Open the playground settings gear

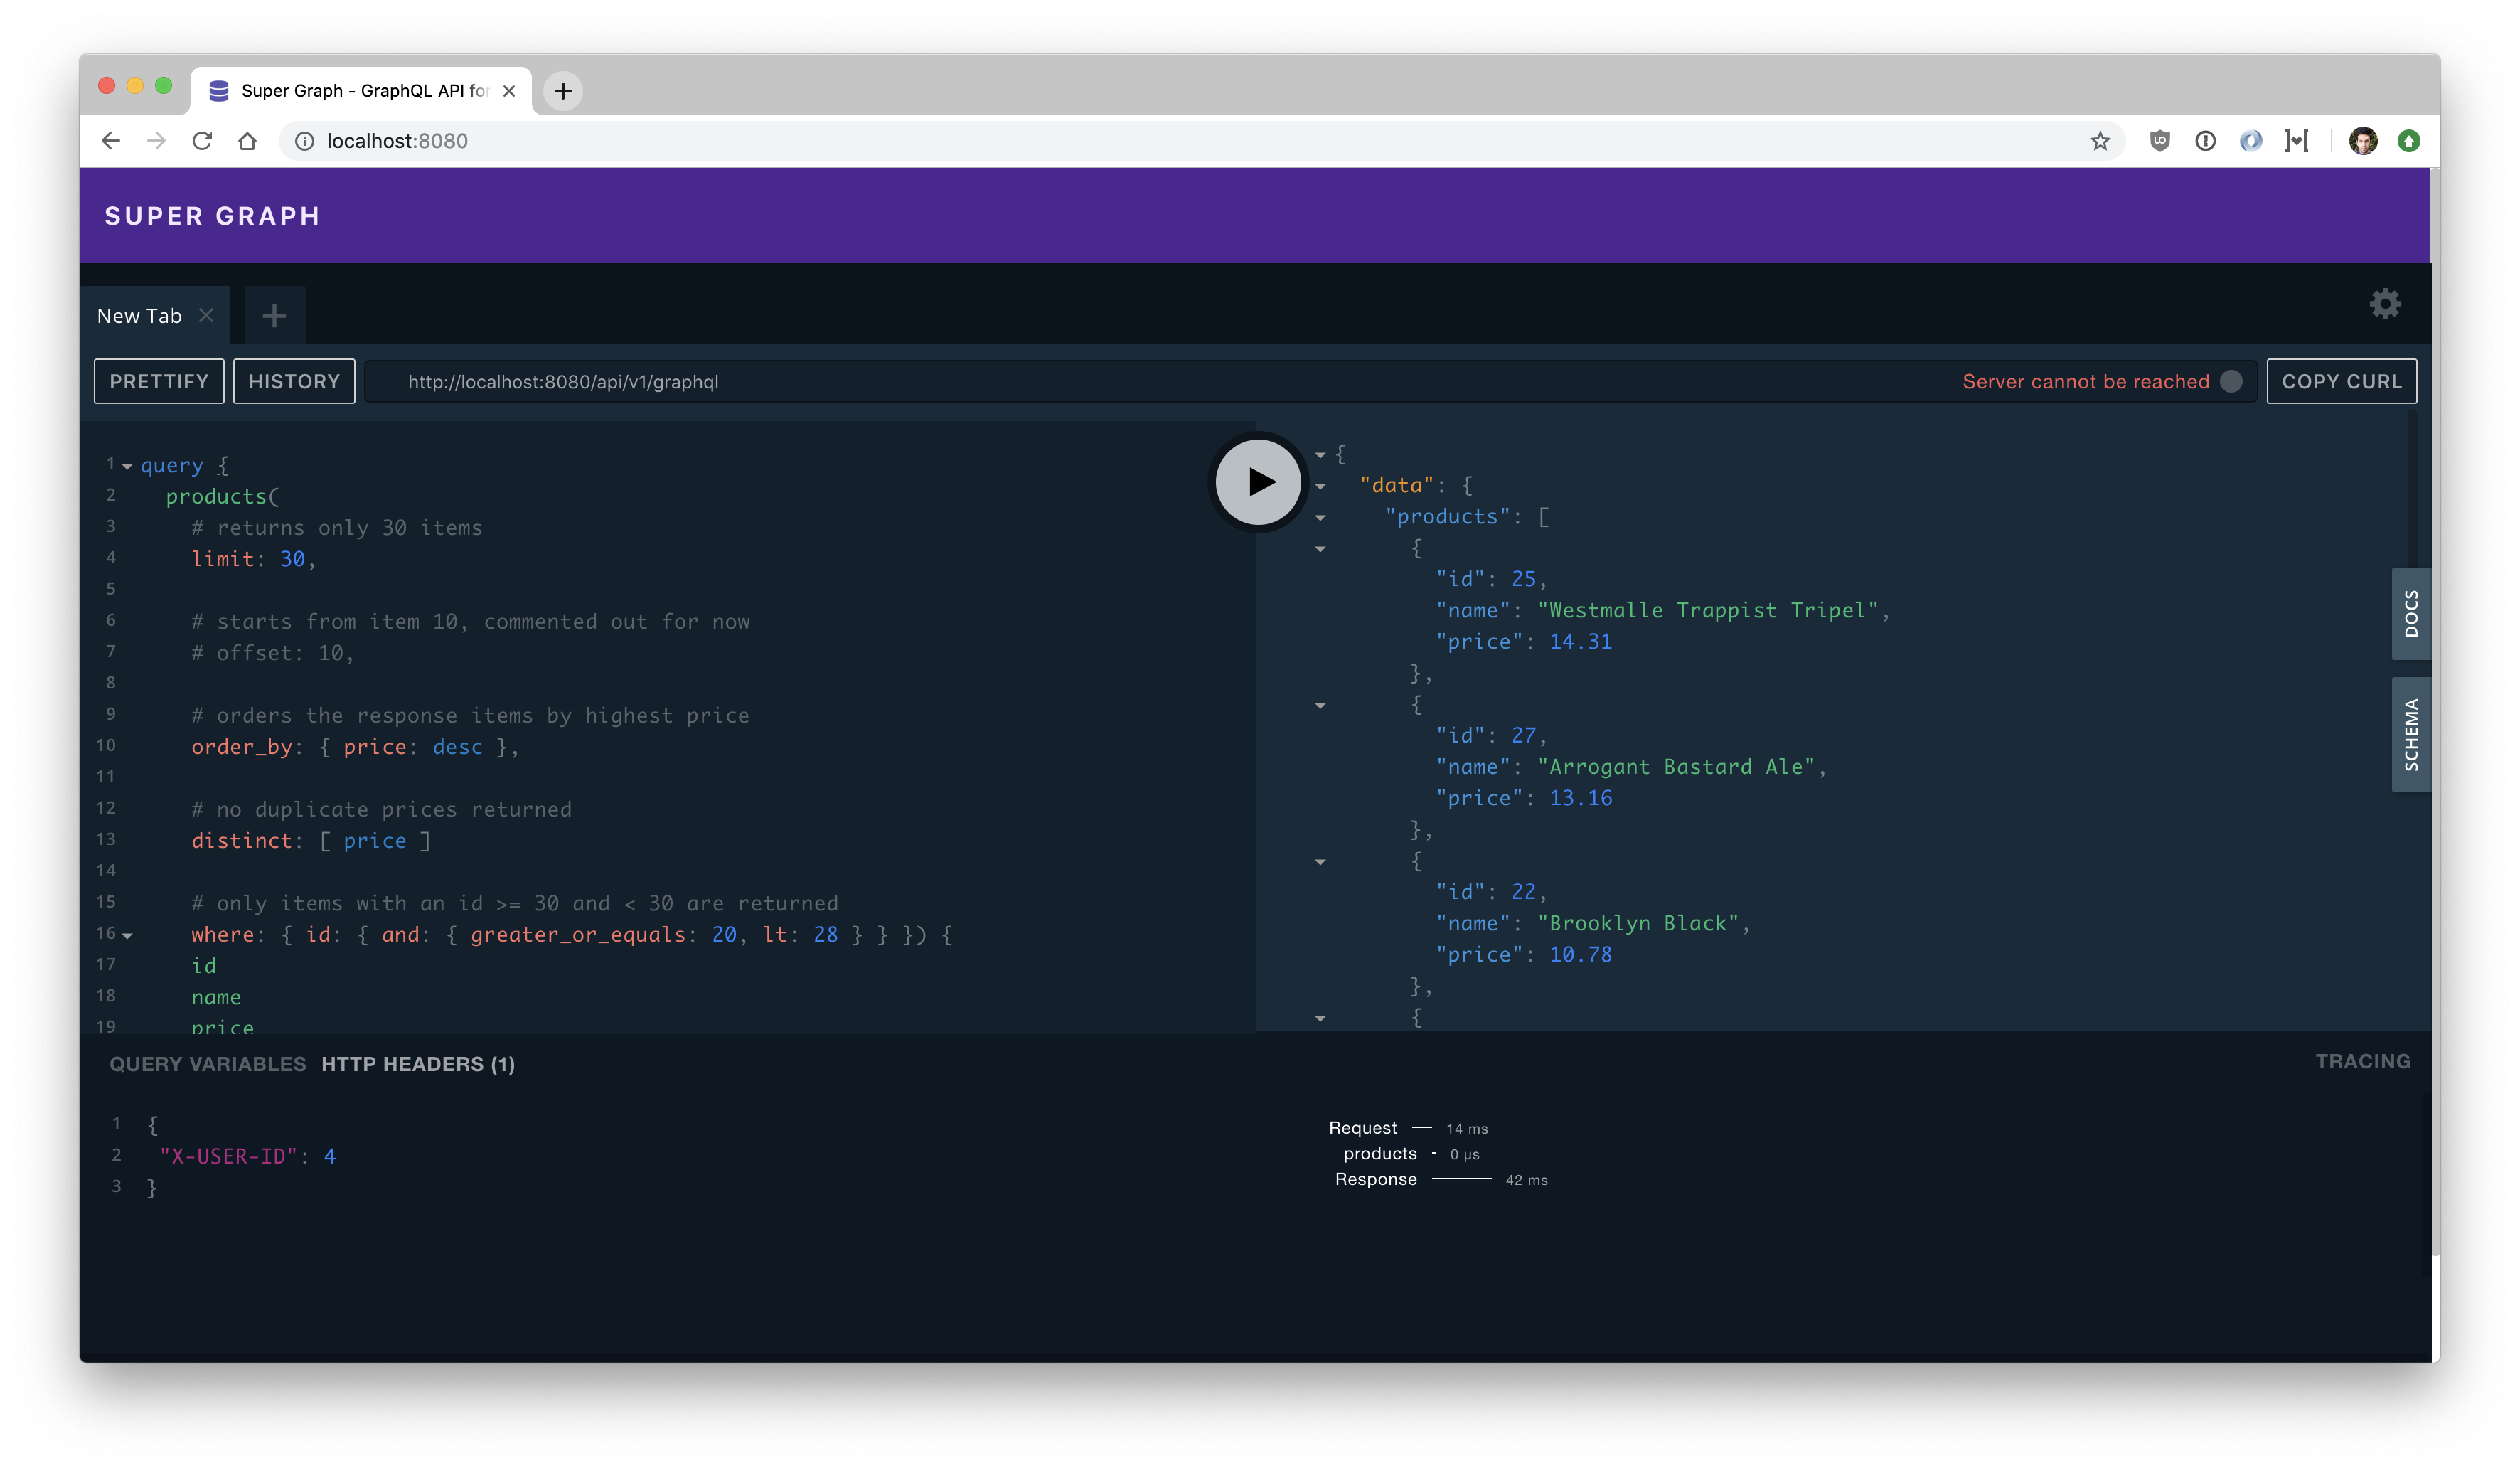coord(2385,304)
